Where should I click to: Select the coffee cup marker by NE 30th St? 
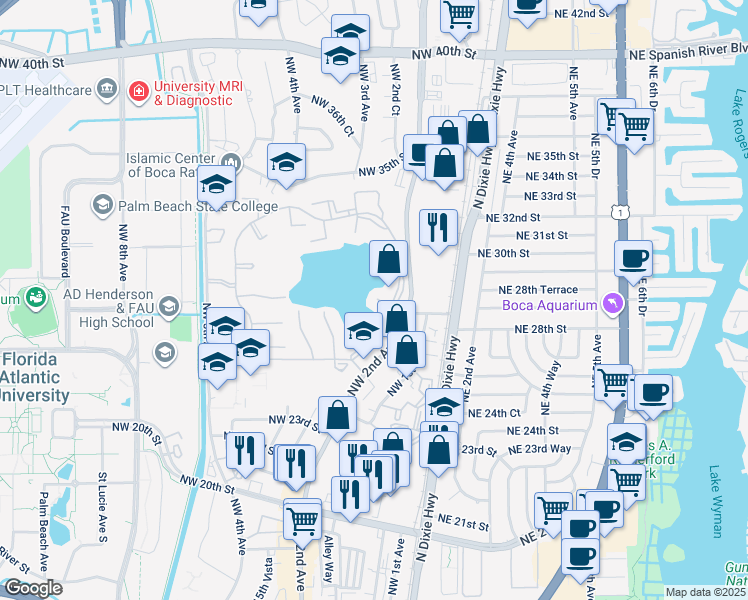633,258
